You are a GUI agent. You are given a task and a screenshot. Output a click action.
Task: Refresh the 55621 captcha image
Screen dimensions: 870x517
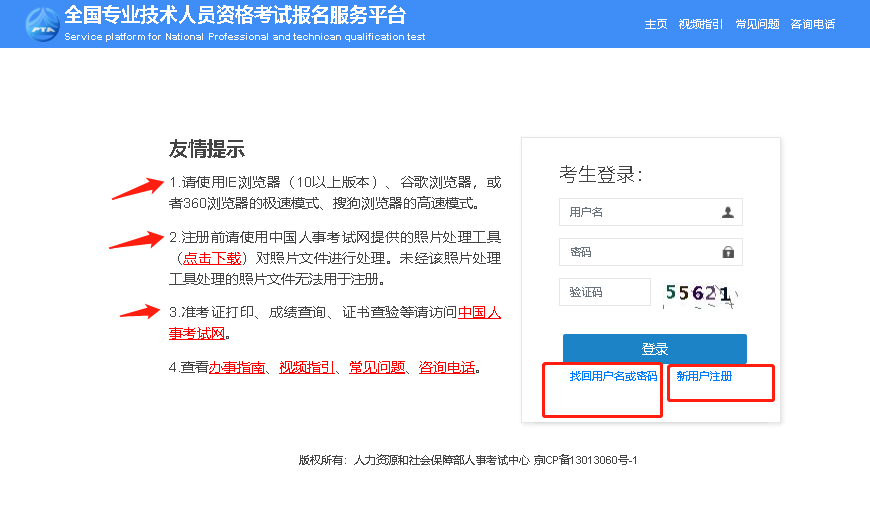700,293
